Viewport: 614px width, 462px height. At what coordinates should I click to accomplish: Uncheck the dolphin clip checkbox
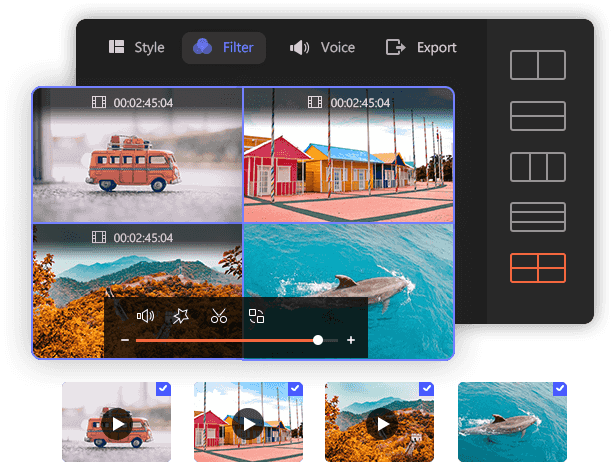click(x=559, y=389)
